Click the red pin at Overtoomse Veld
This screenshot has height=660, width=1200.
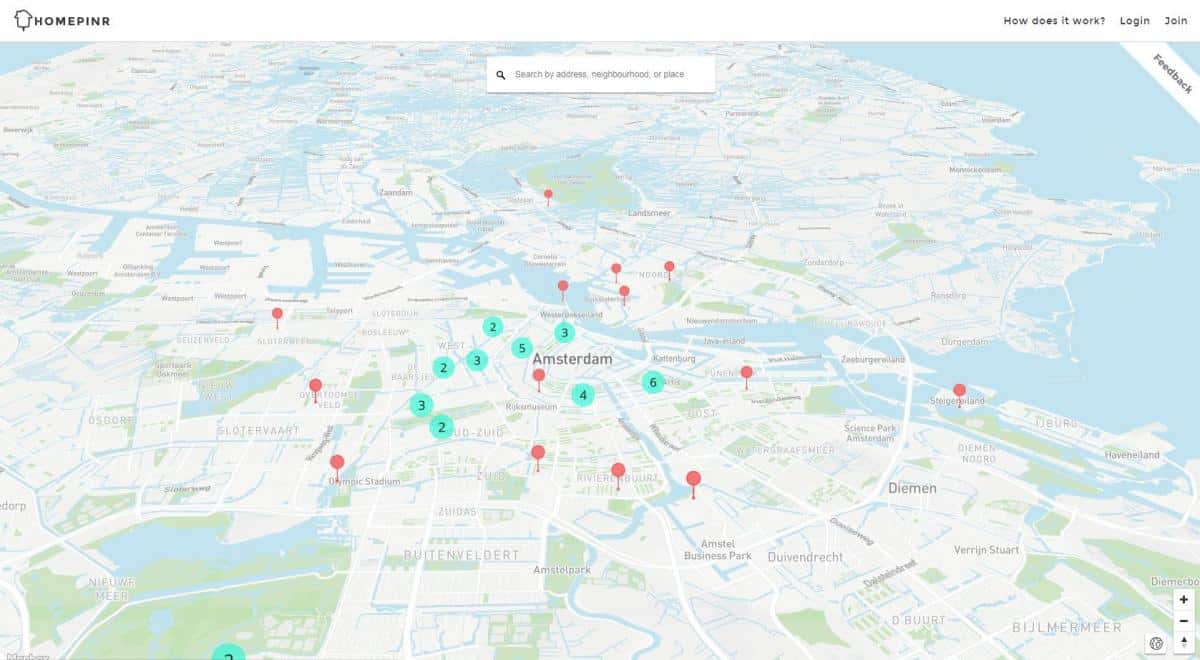(x=315, y=386)
